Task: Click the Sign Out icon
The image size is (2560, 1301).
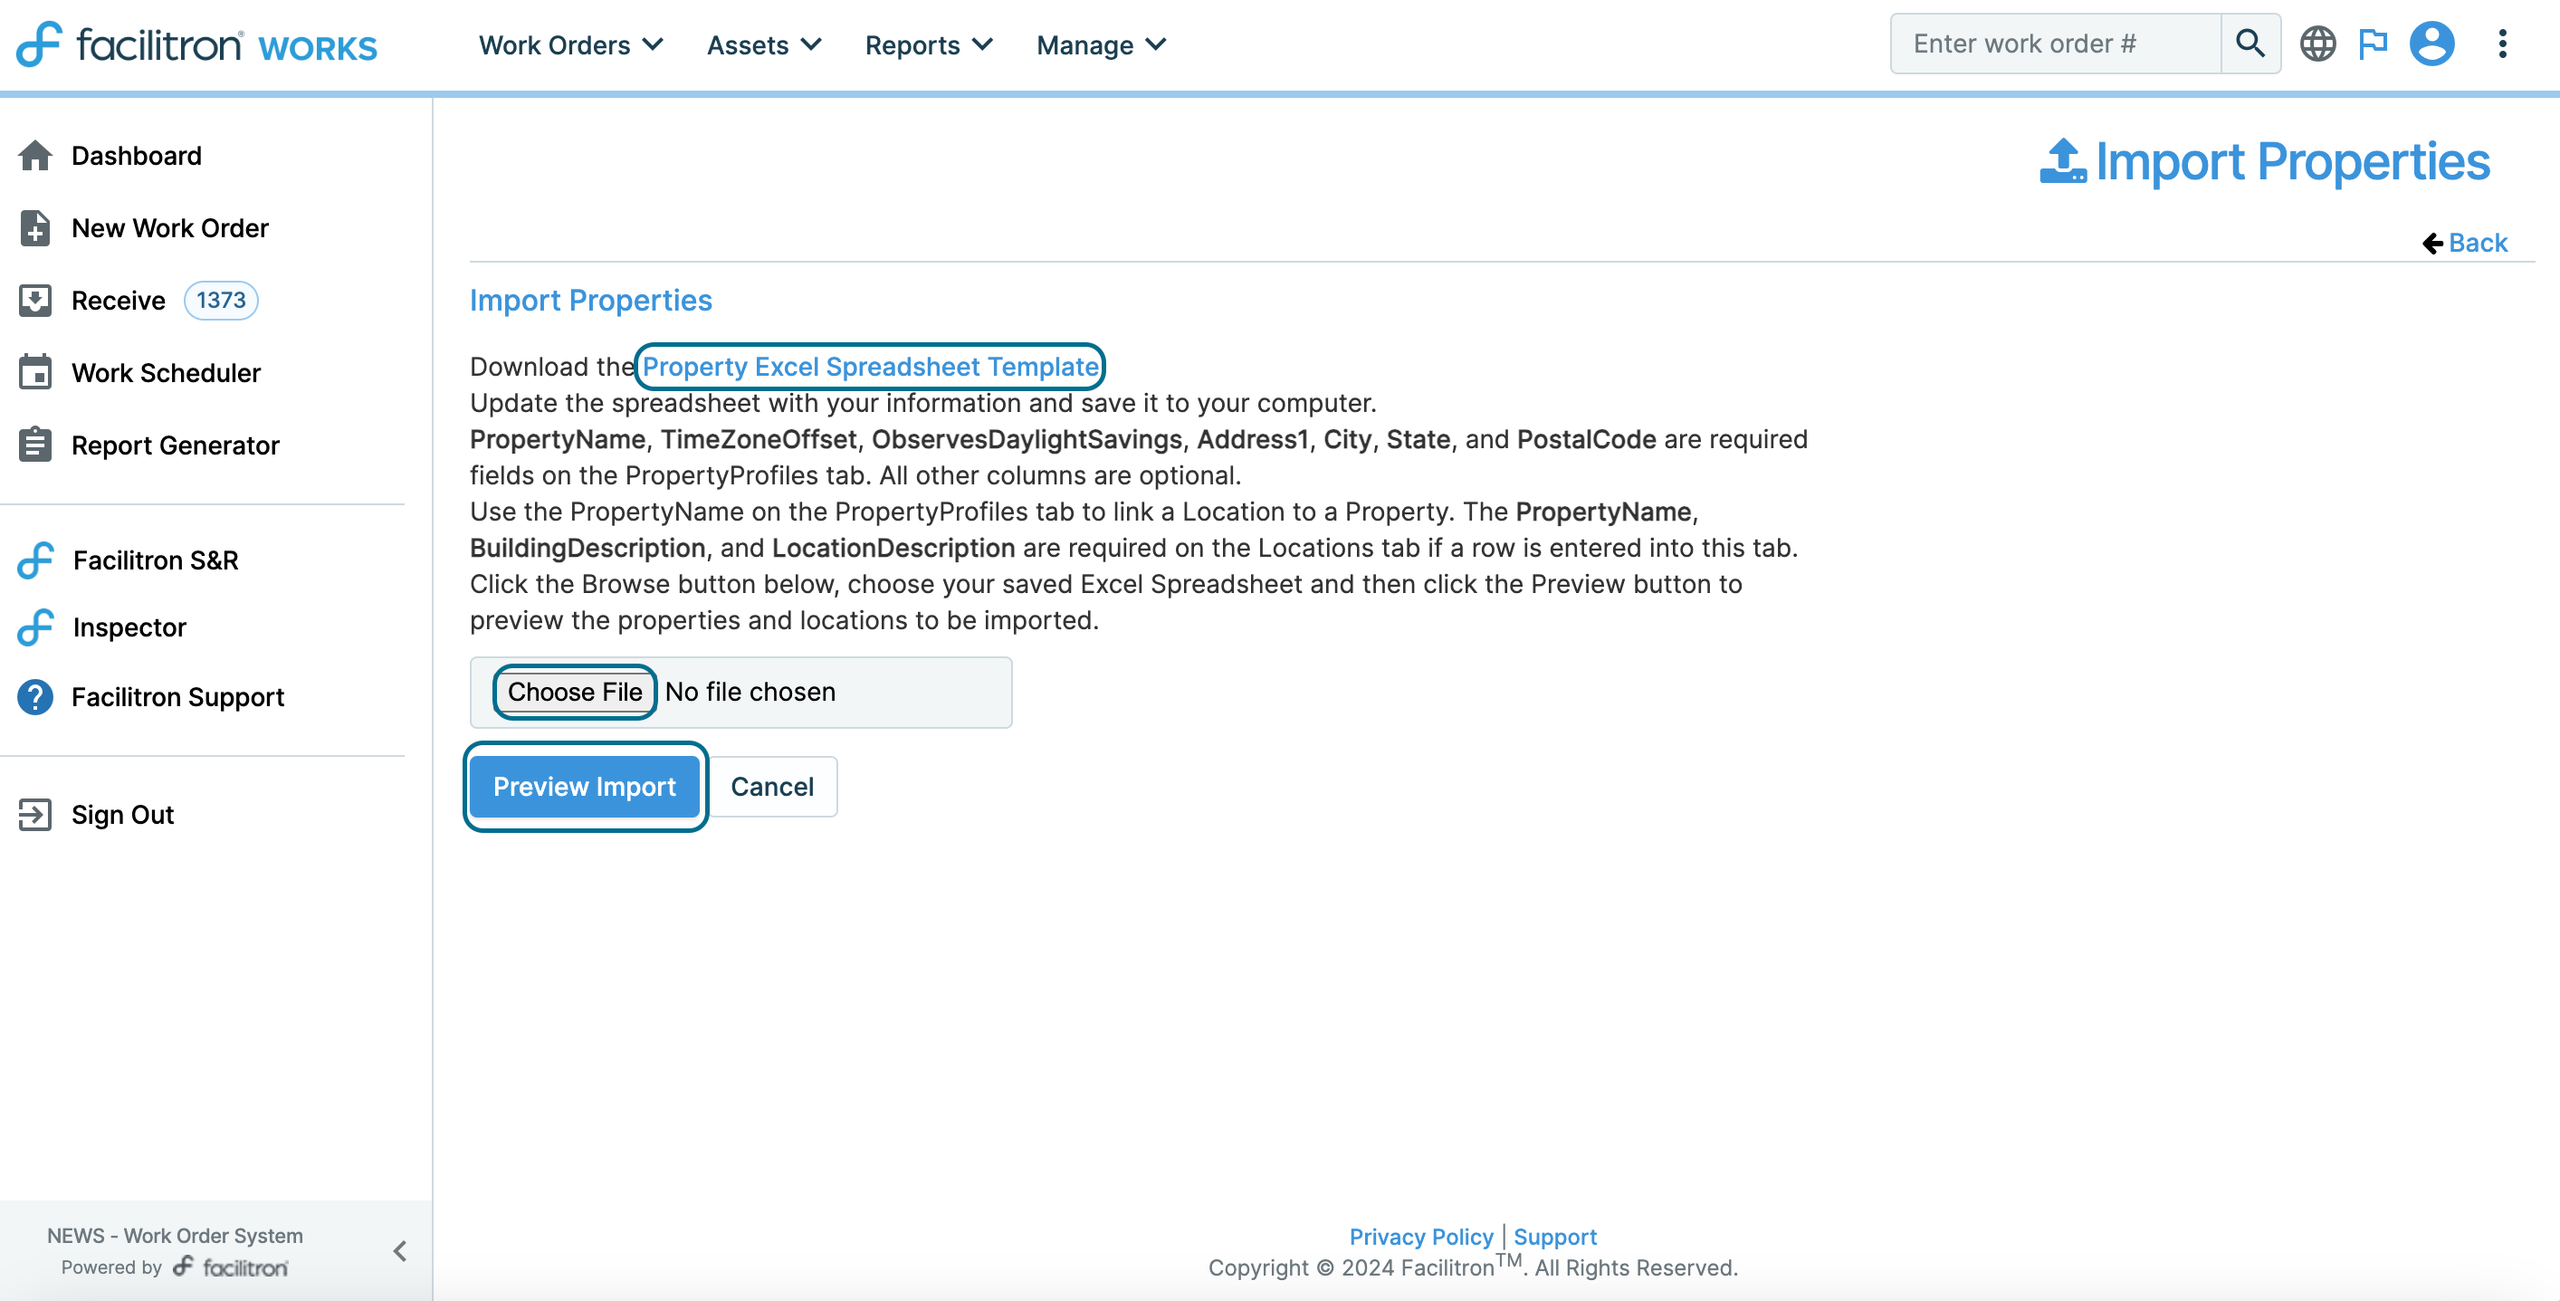Action: pos(35,814)
